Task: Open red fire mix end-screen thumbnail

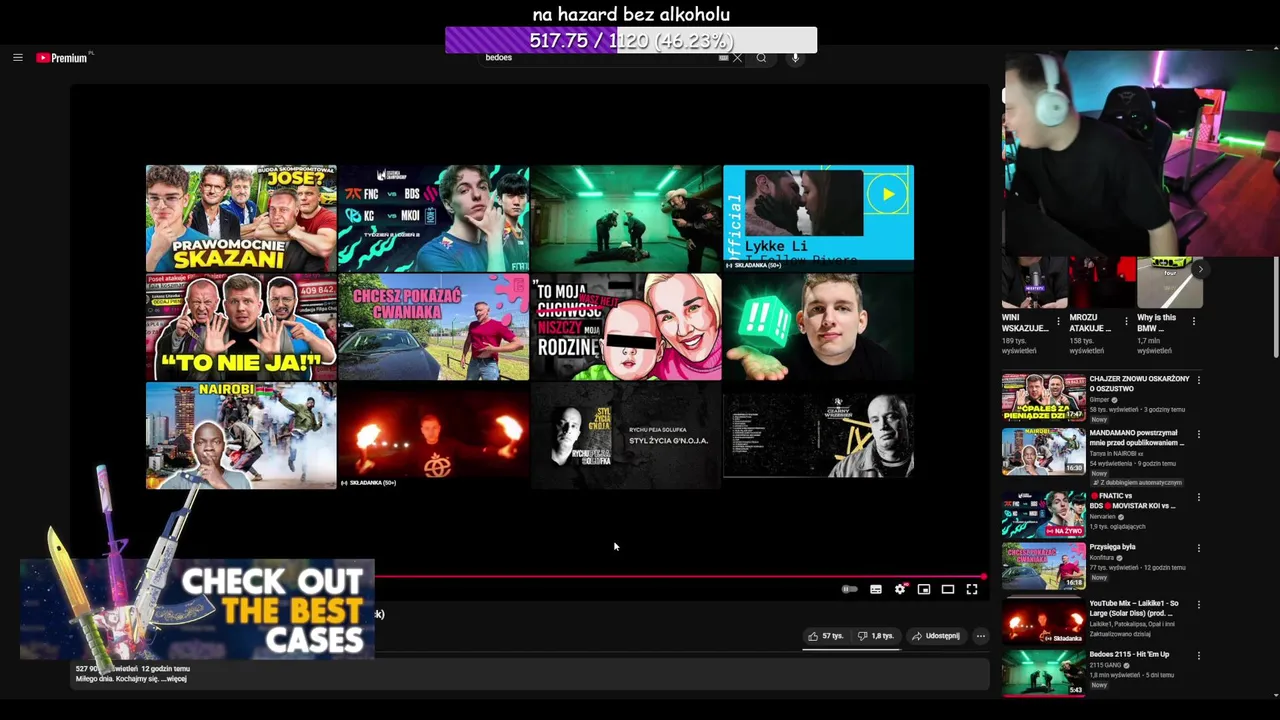Action: [x=433, y=435]
